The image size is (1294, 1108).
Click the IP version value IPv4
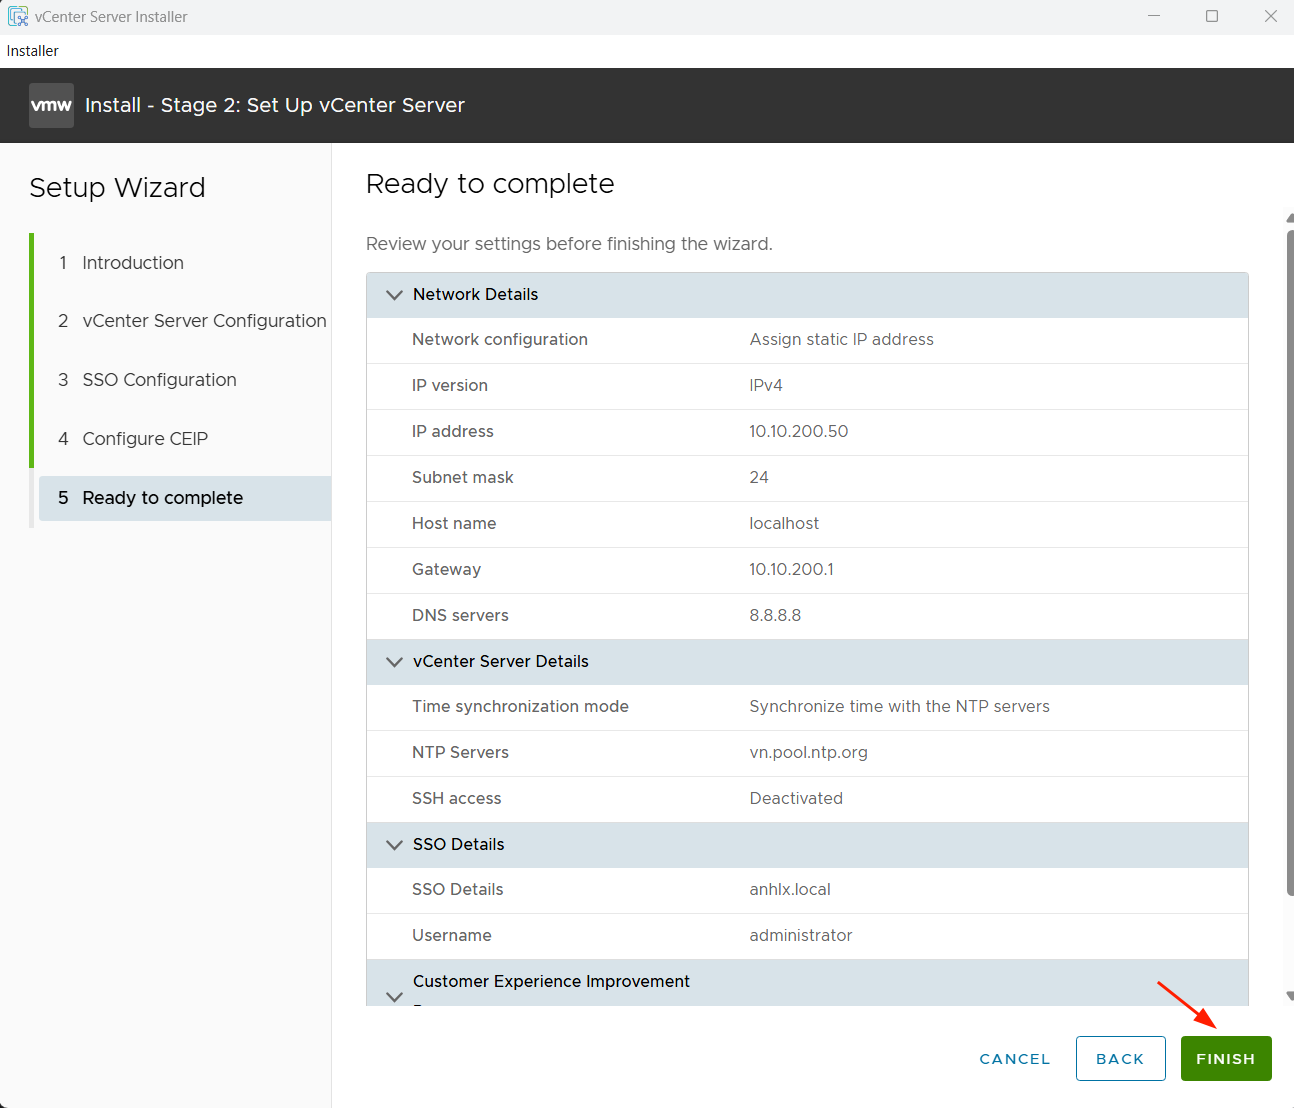pyautogui.click(x=766, y=386)
